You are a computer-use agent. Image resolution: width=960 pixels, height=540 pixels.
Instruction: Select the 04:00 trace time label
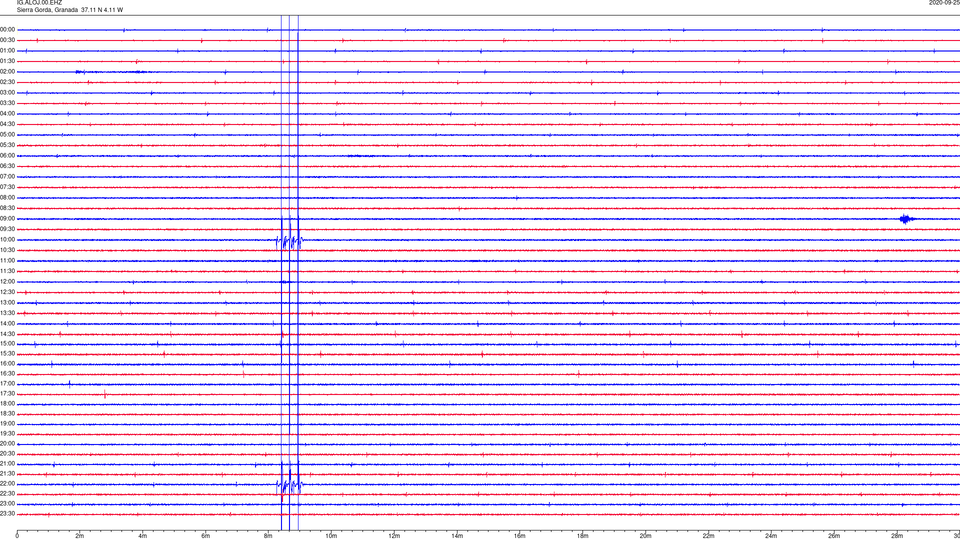pyautogui.click(x=8, y=114)
